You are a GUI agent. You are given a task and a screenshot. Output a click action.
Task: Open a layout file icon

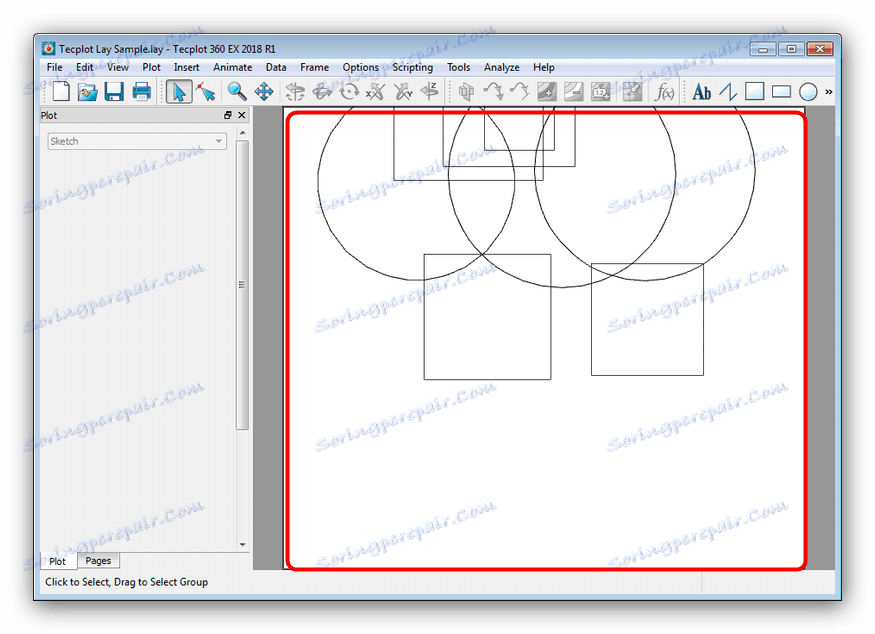[87, 92]
